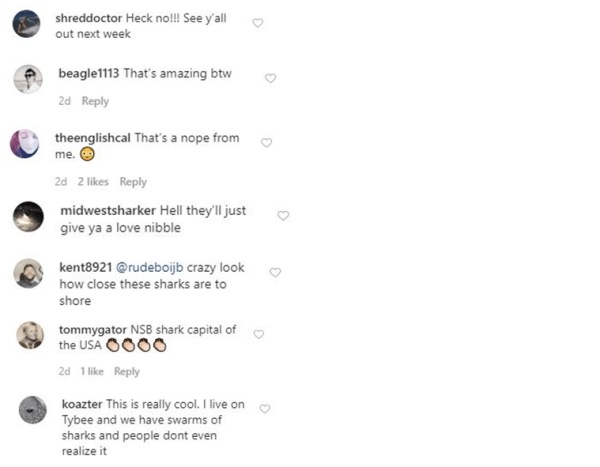This screenshot has width=600, height=467.
Task: Like koazter's Tybee comment
Action: (265, 408)
